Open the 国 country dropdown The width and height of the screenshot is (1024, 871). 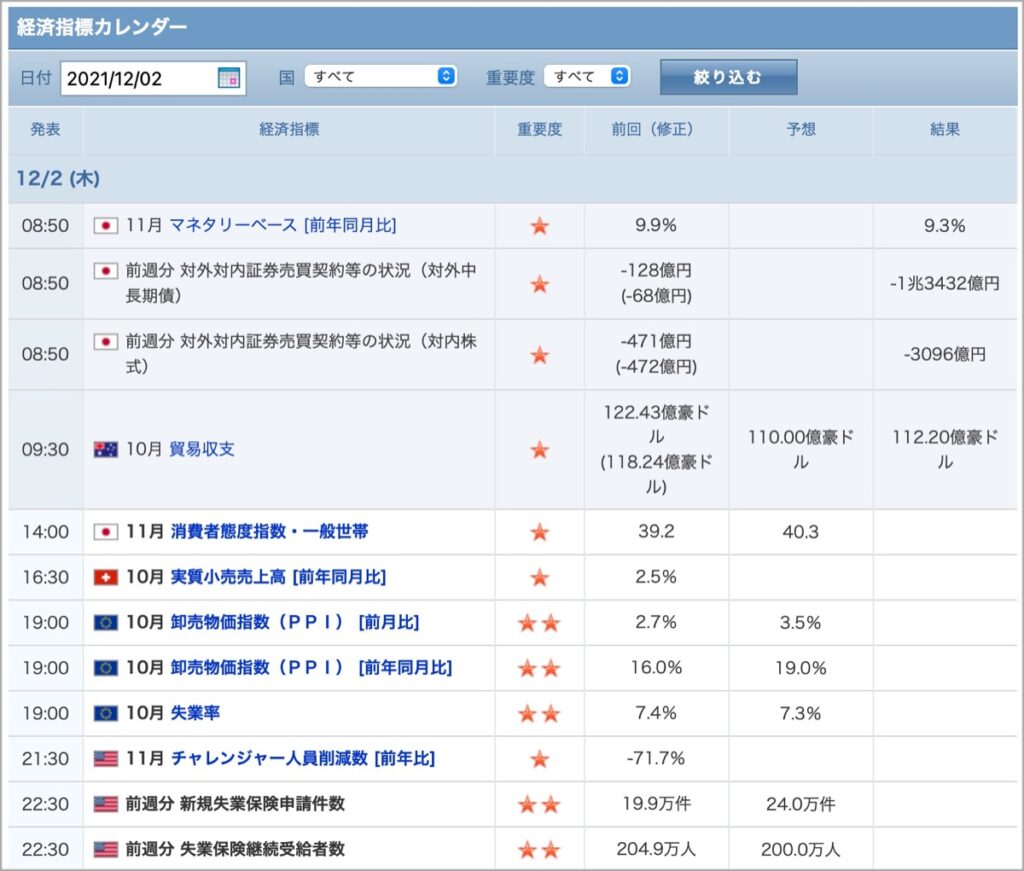[380, 76]
